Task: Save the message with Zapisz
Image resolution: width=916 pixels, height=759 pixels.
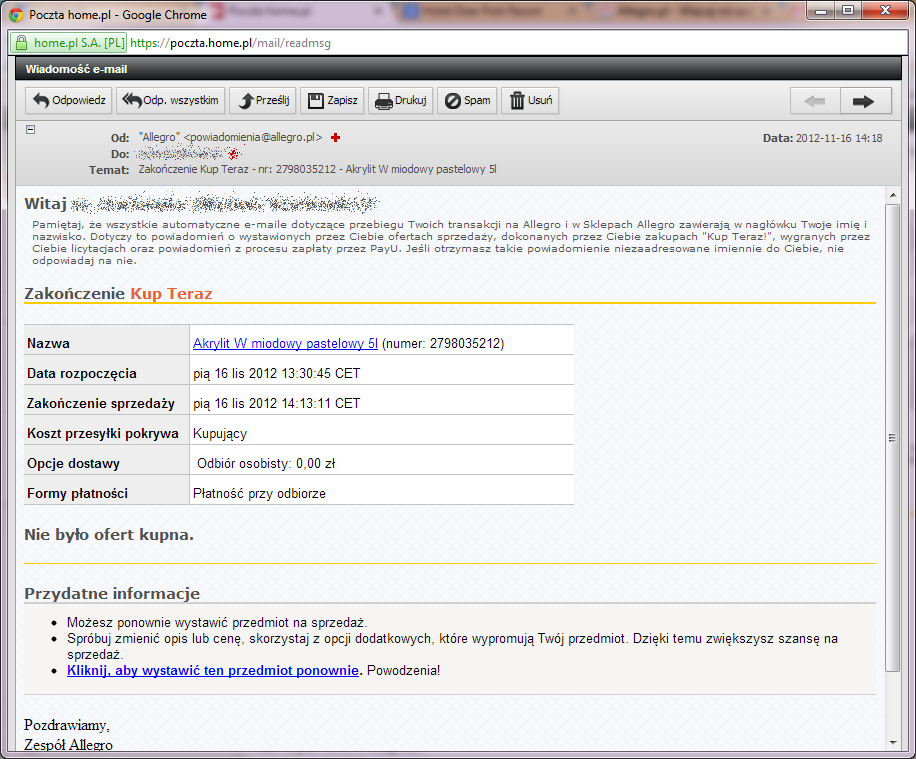Action: pos(332,100)
